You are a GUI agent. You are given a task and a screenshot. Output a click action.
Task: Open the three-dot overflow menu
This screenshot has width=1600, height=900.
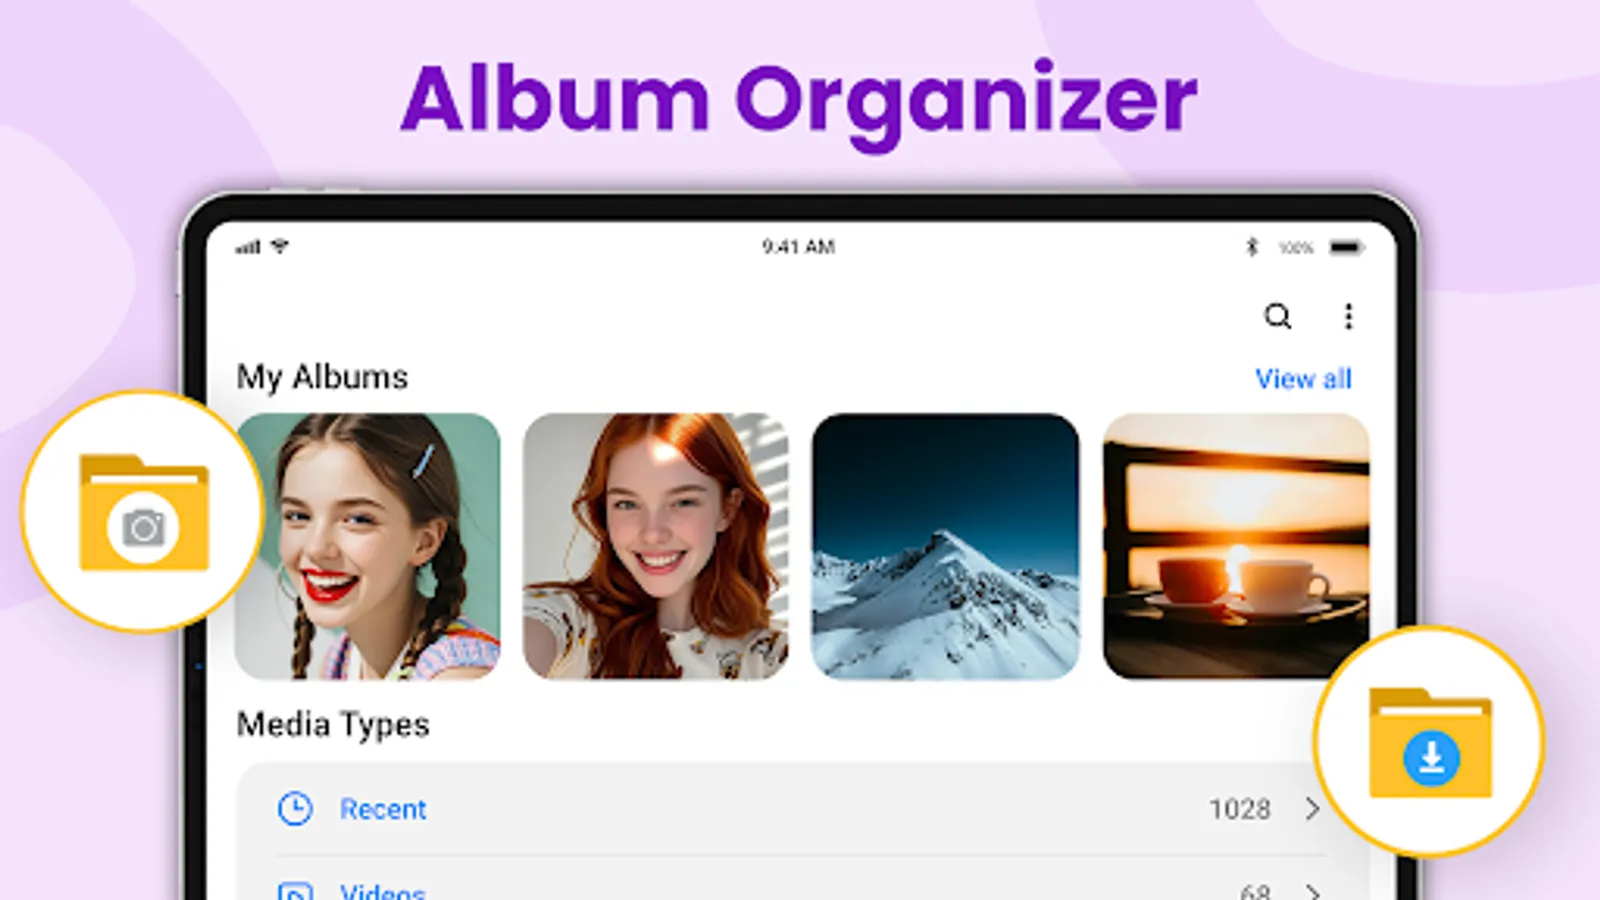click(1348, 316)
